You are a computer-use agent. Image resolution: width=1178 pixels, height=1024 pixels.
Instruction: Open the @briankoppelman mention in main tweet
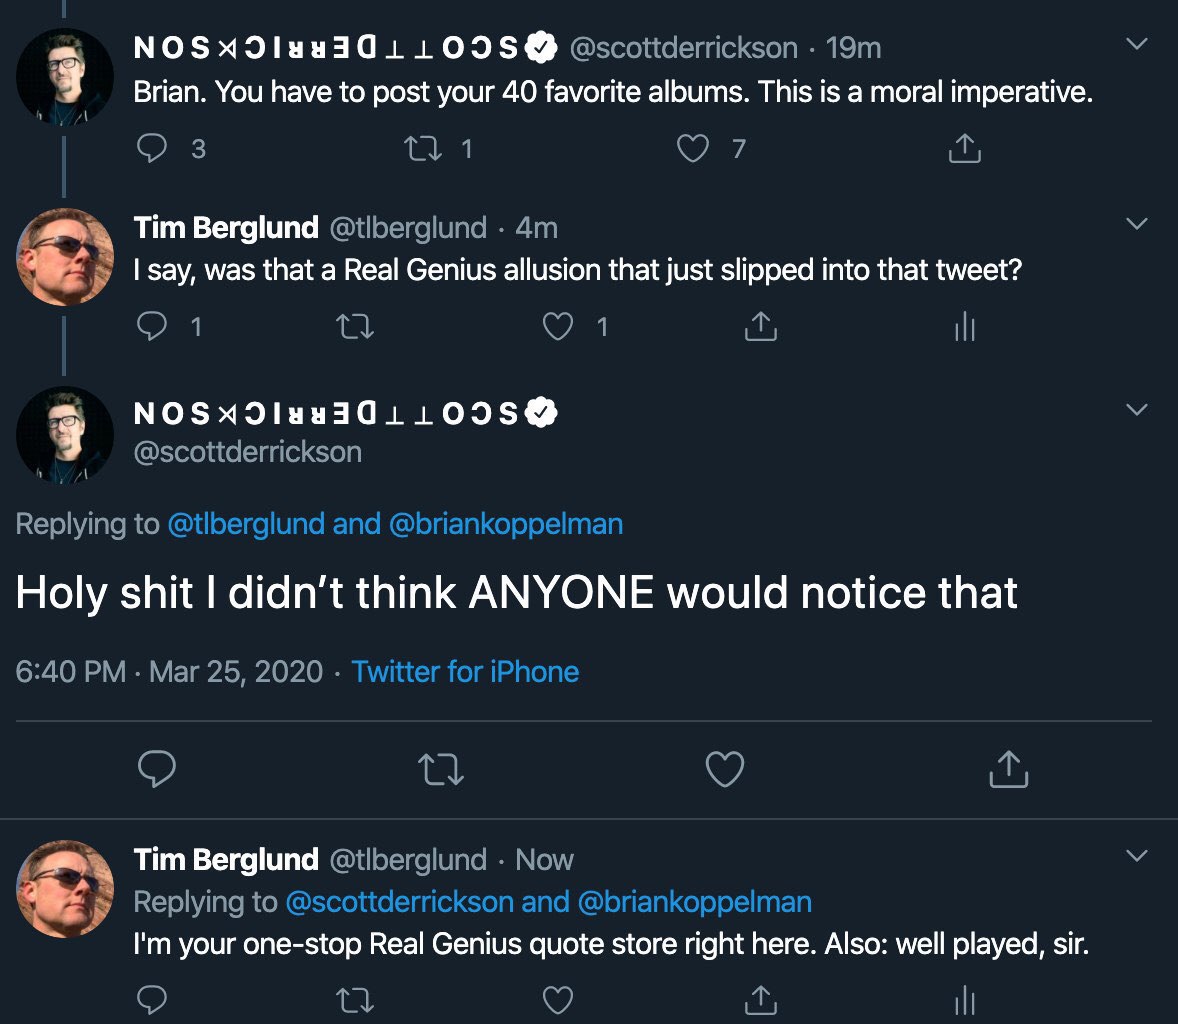(505, 524)
